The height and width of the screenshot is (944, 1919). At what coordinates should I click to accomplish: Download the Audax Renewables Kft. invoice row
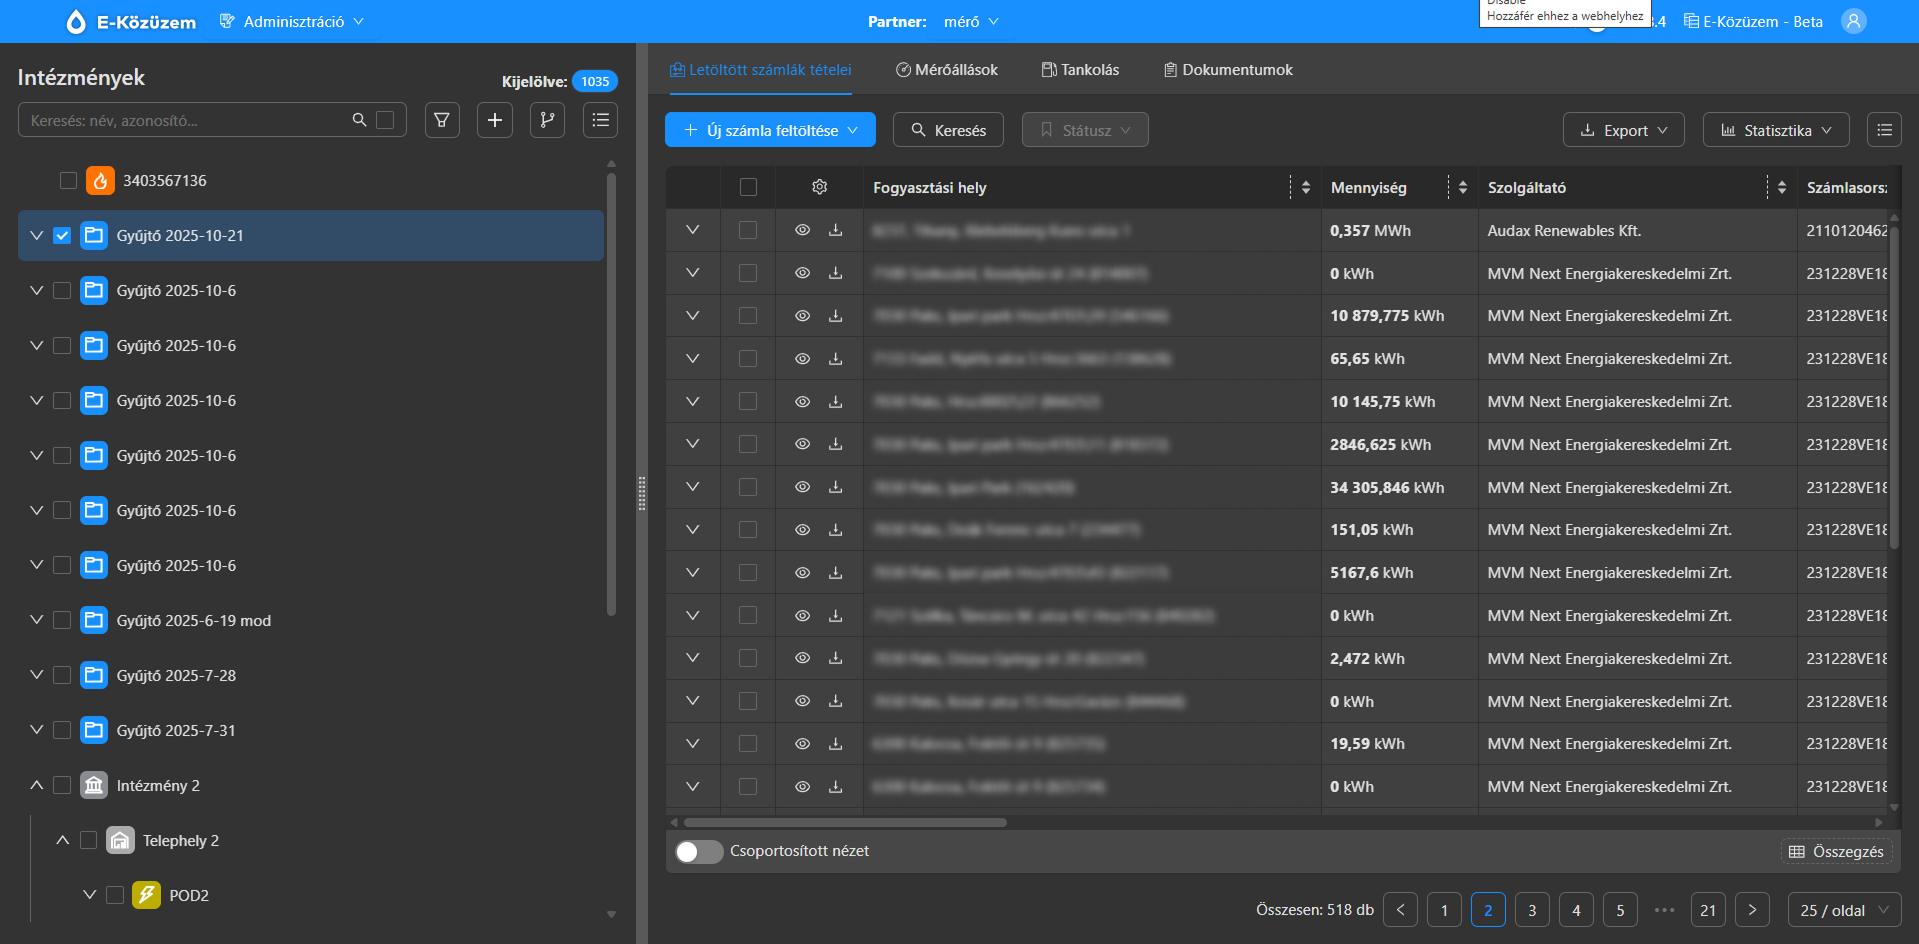[x=835, y=230]
